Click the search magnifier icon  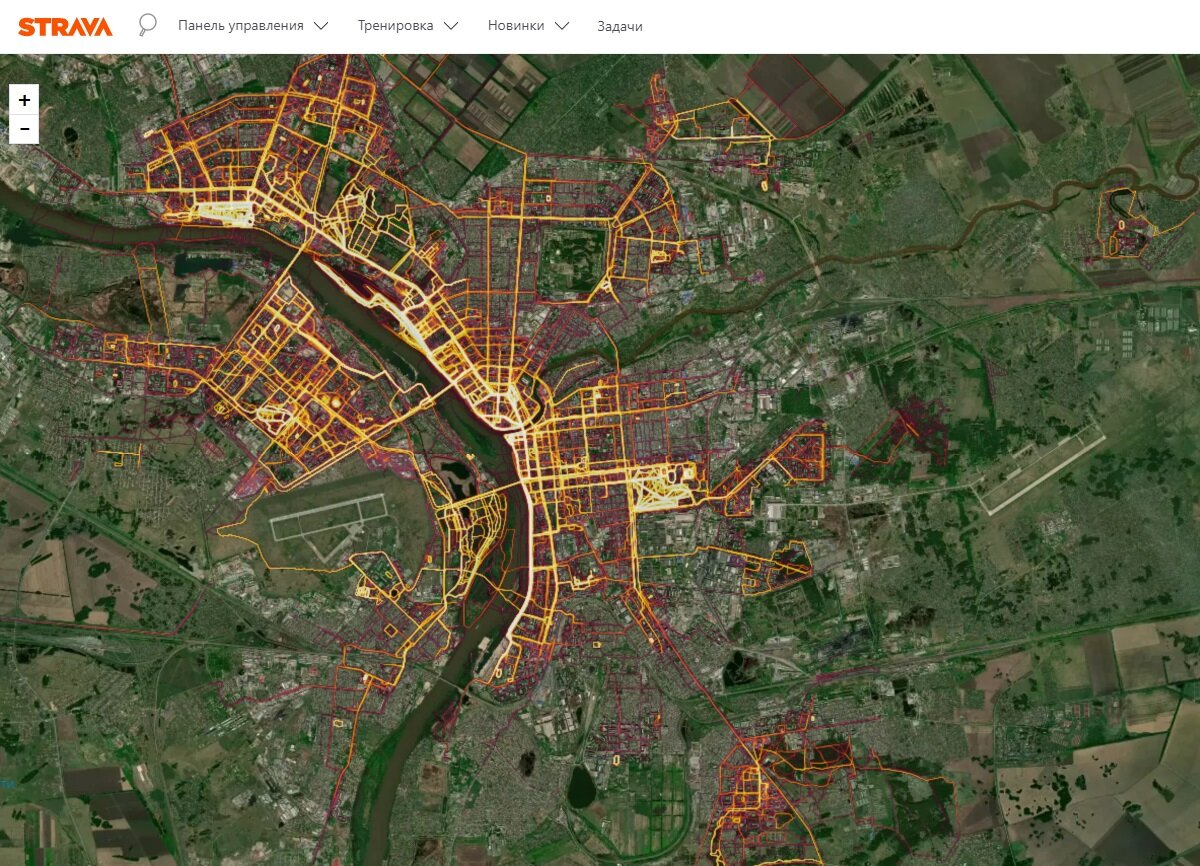(148, 24)
